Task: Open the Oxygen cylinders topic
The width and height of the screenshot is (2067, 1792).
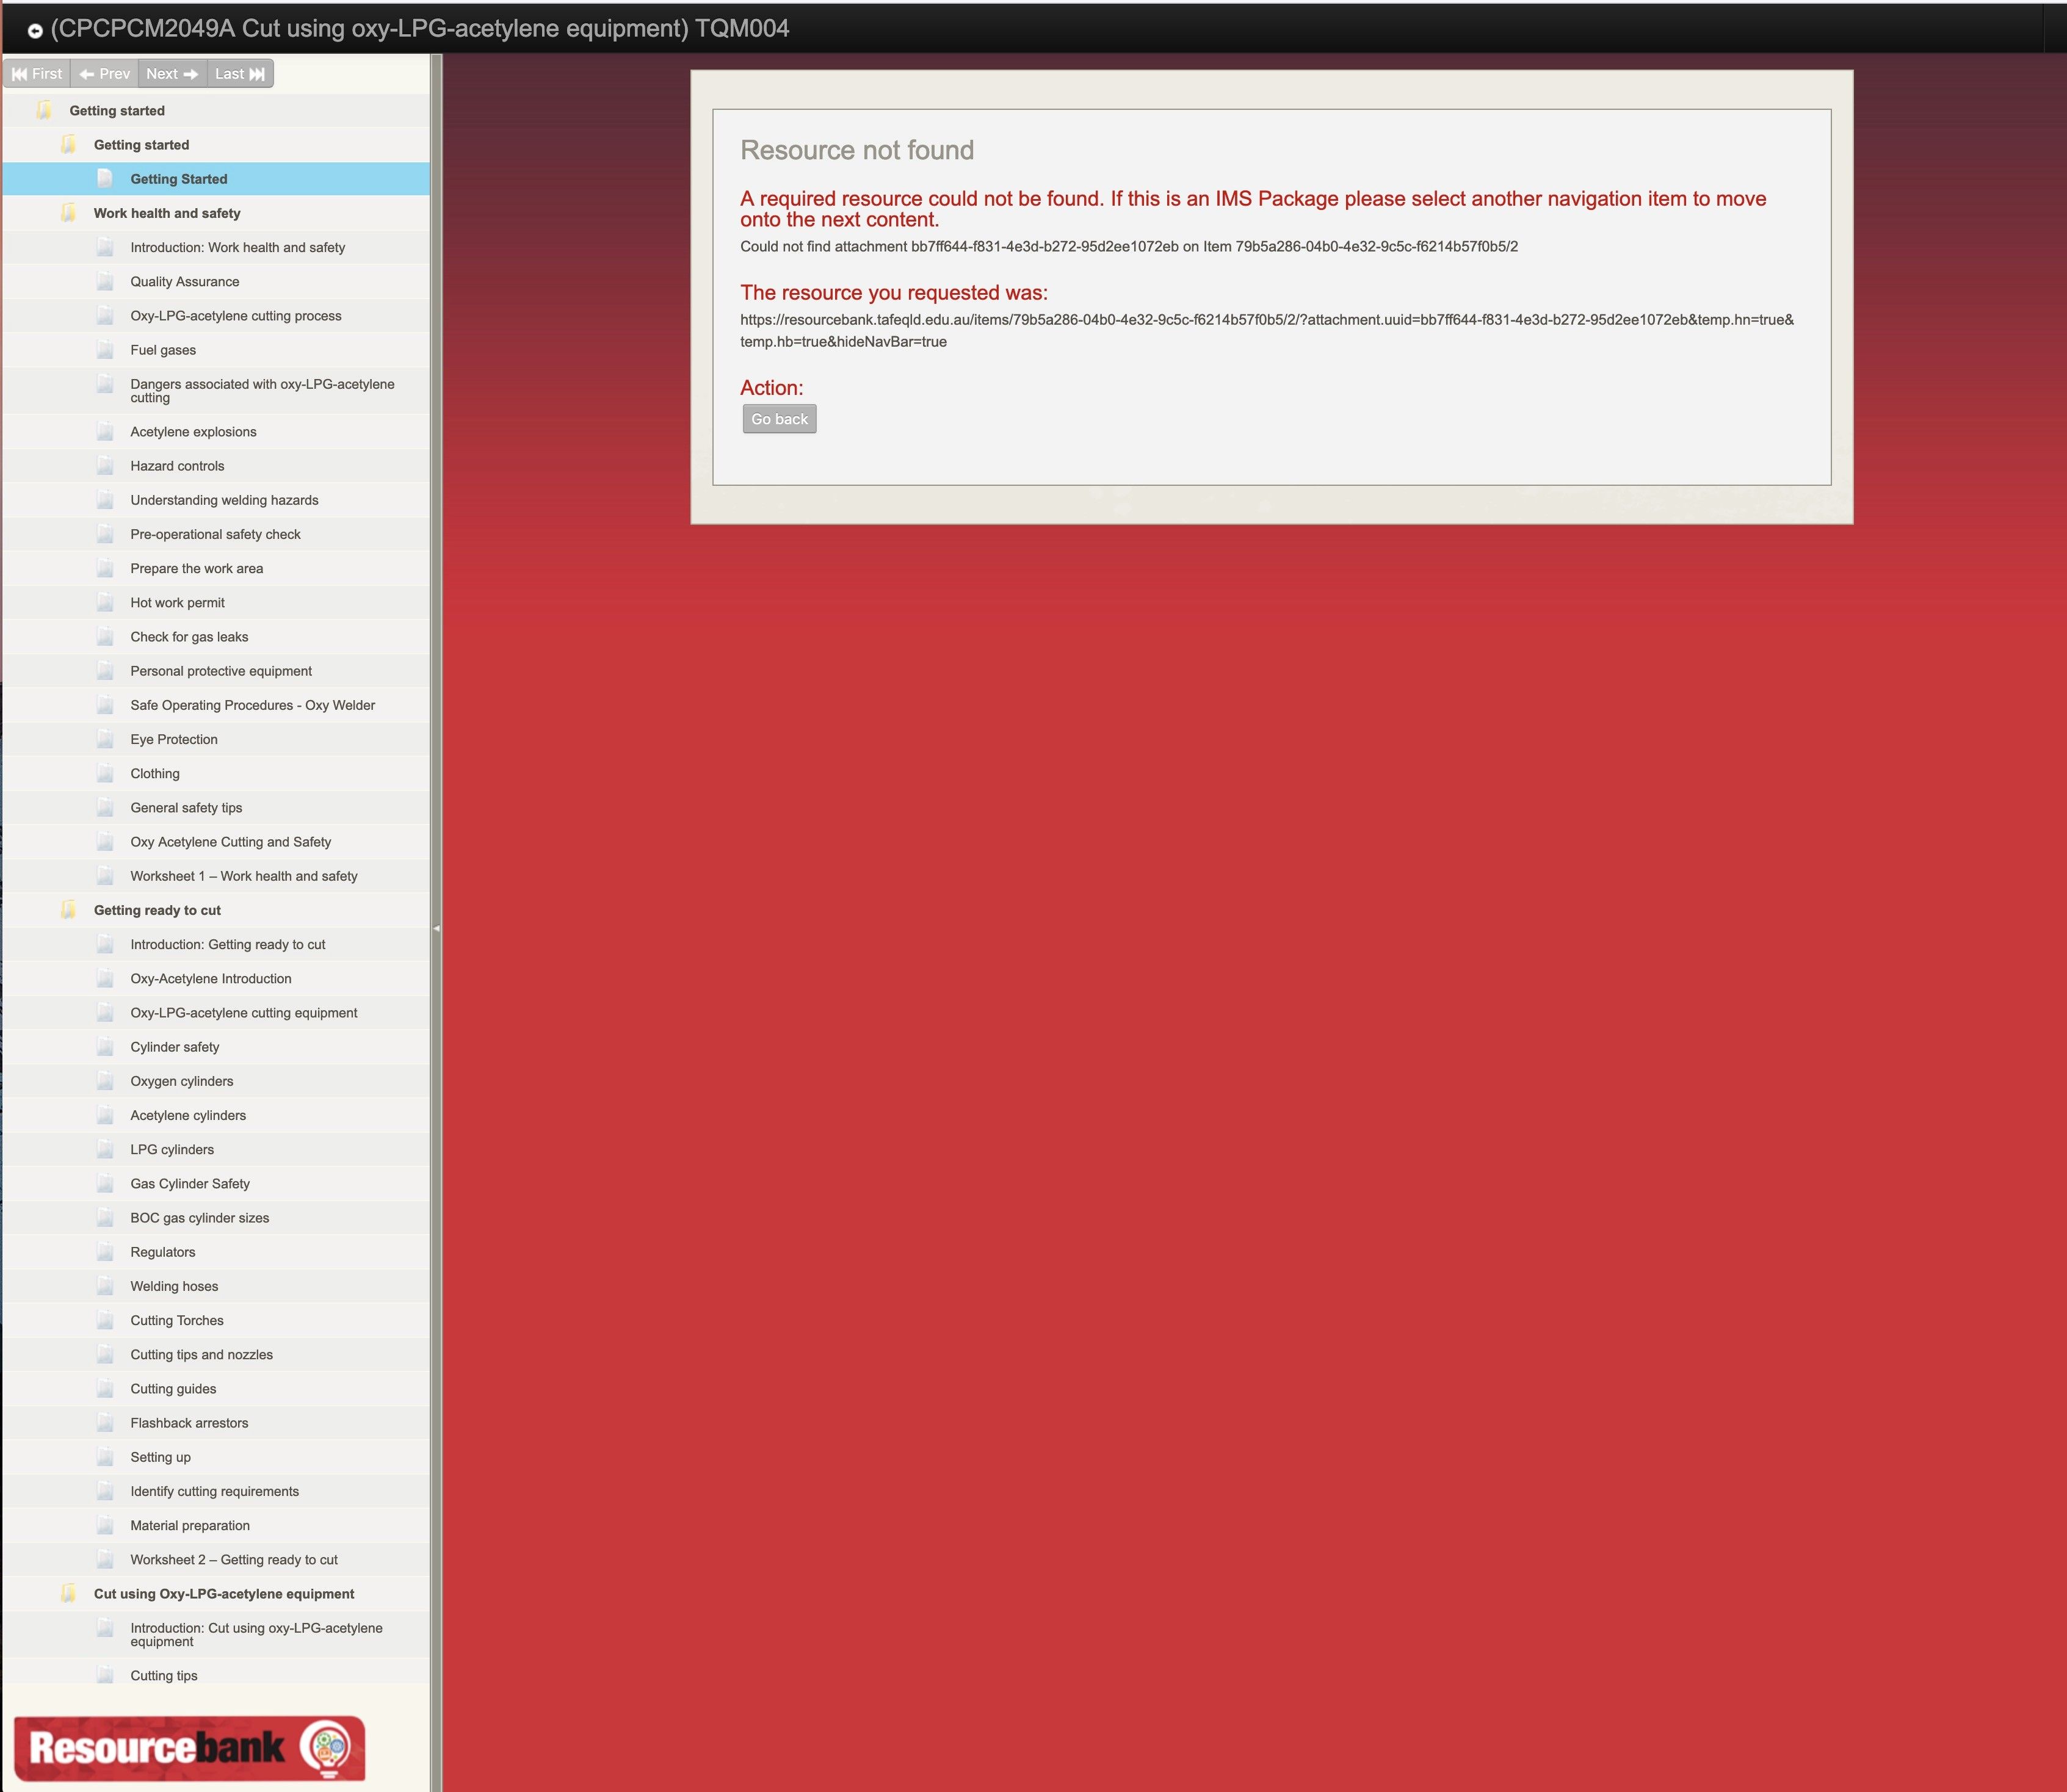Action: click(x=181, y=1080)
